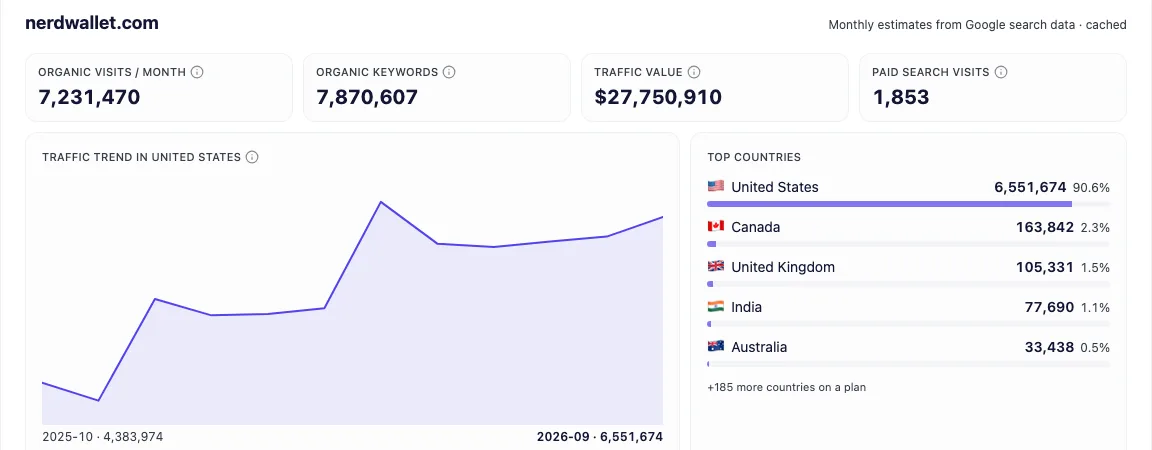Viewport: 1152px width, 450px height.
Task: Click the 2026-09 · 6,551,674 chart end label
Action: pos(600,436)
